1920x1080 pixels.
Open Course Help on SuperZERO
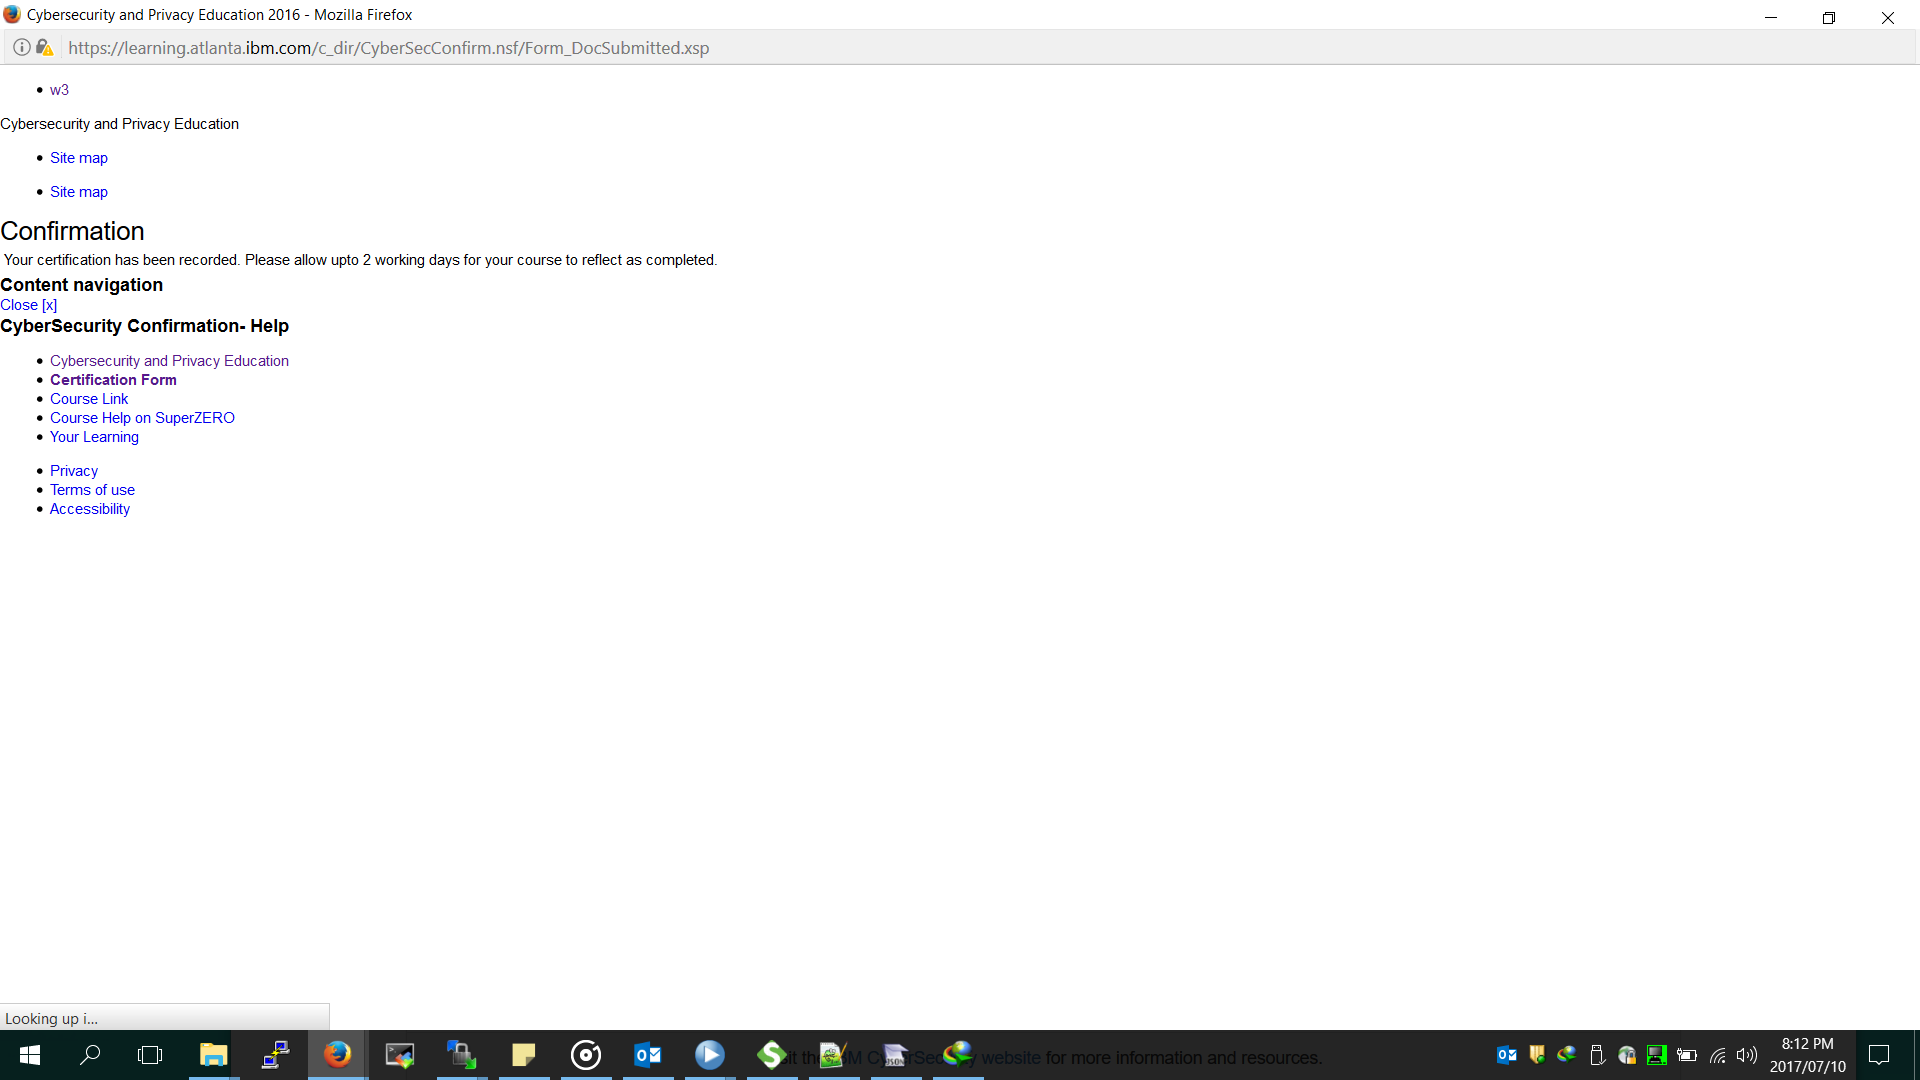(142, 418)
